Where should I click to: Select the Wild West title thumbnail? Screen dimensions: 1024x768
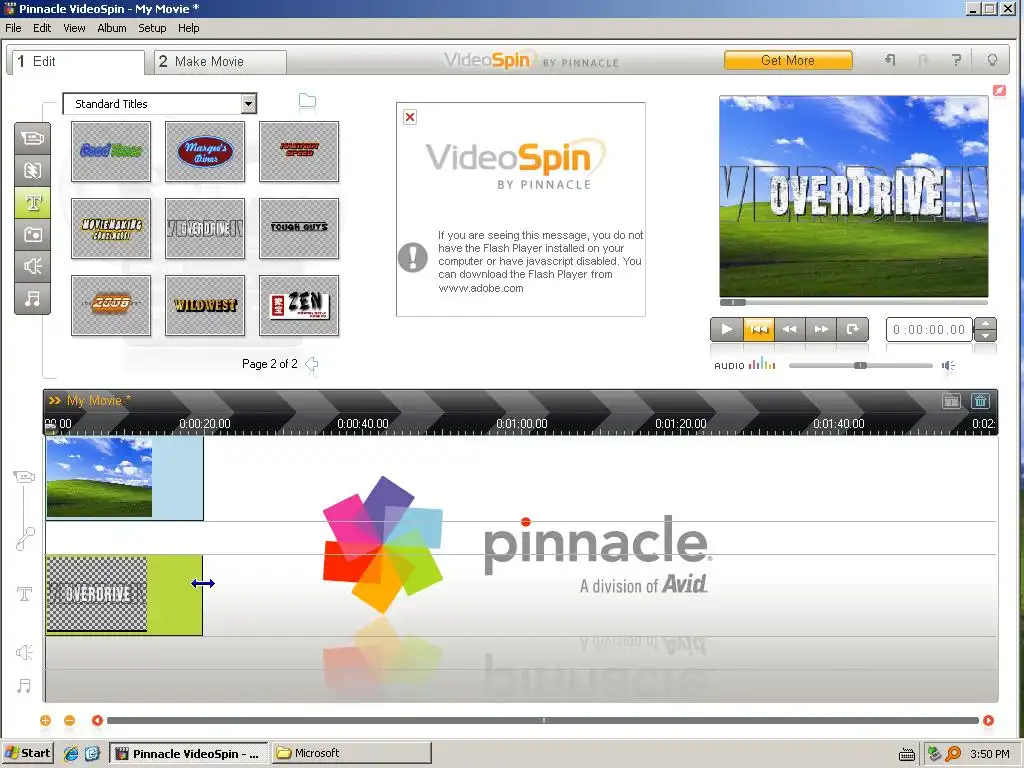pos(205,305)
